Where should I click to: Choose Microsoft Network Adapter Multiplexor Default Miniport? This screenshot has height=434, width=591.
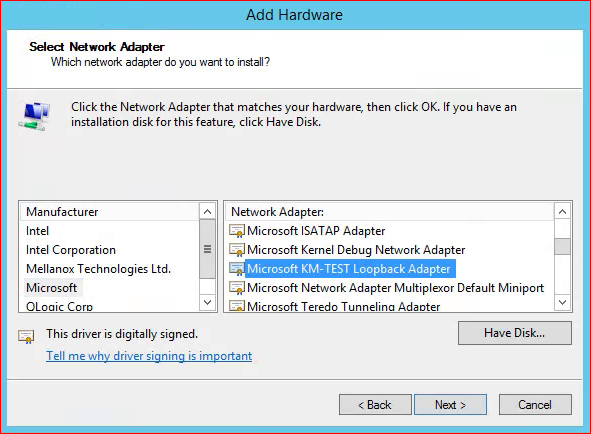point(395,288)
